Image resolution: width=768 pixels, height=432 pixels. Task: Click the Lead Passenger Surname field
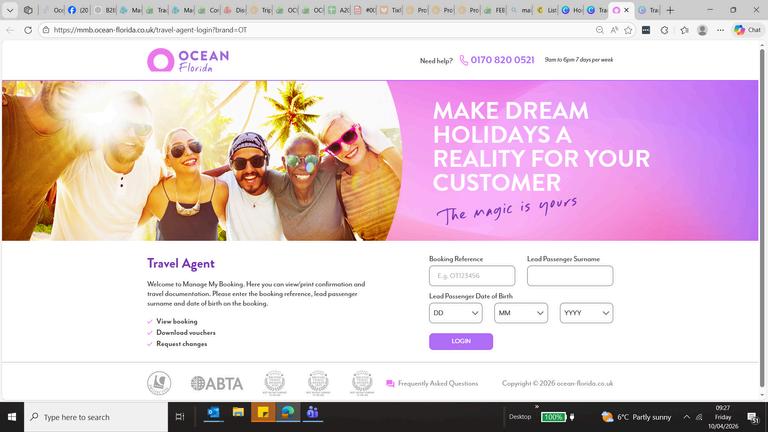(570, 276)
